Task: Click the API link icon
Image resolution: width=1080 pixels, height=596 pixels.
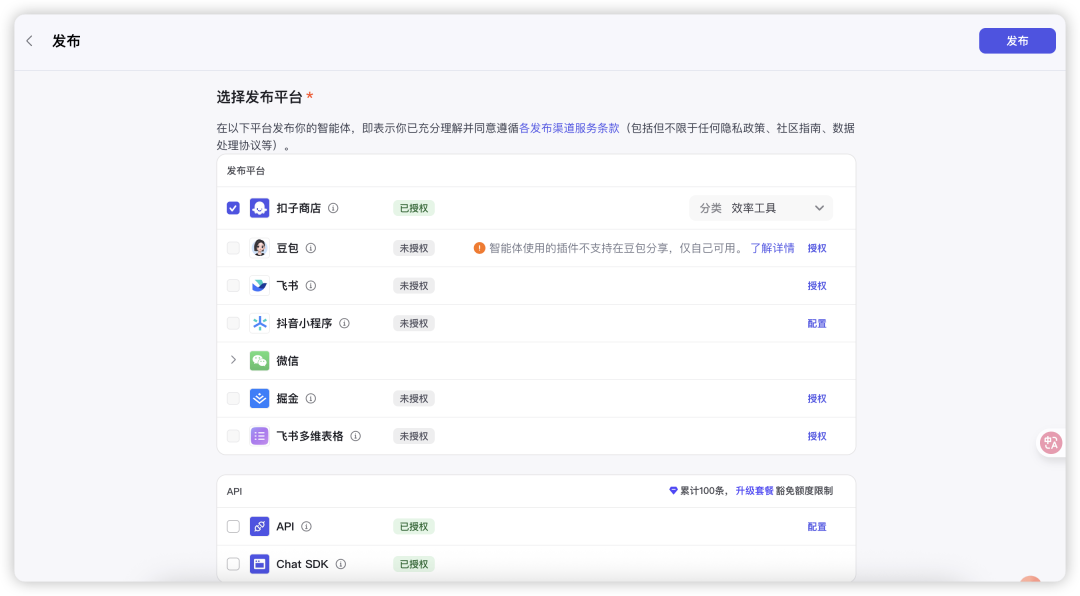Action: point(259,526)
